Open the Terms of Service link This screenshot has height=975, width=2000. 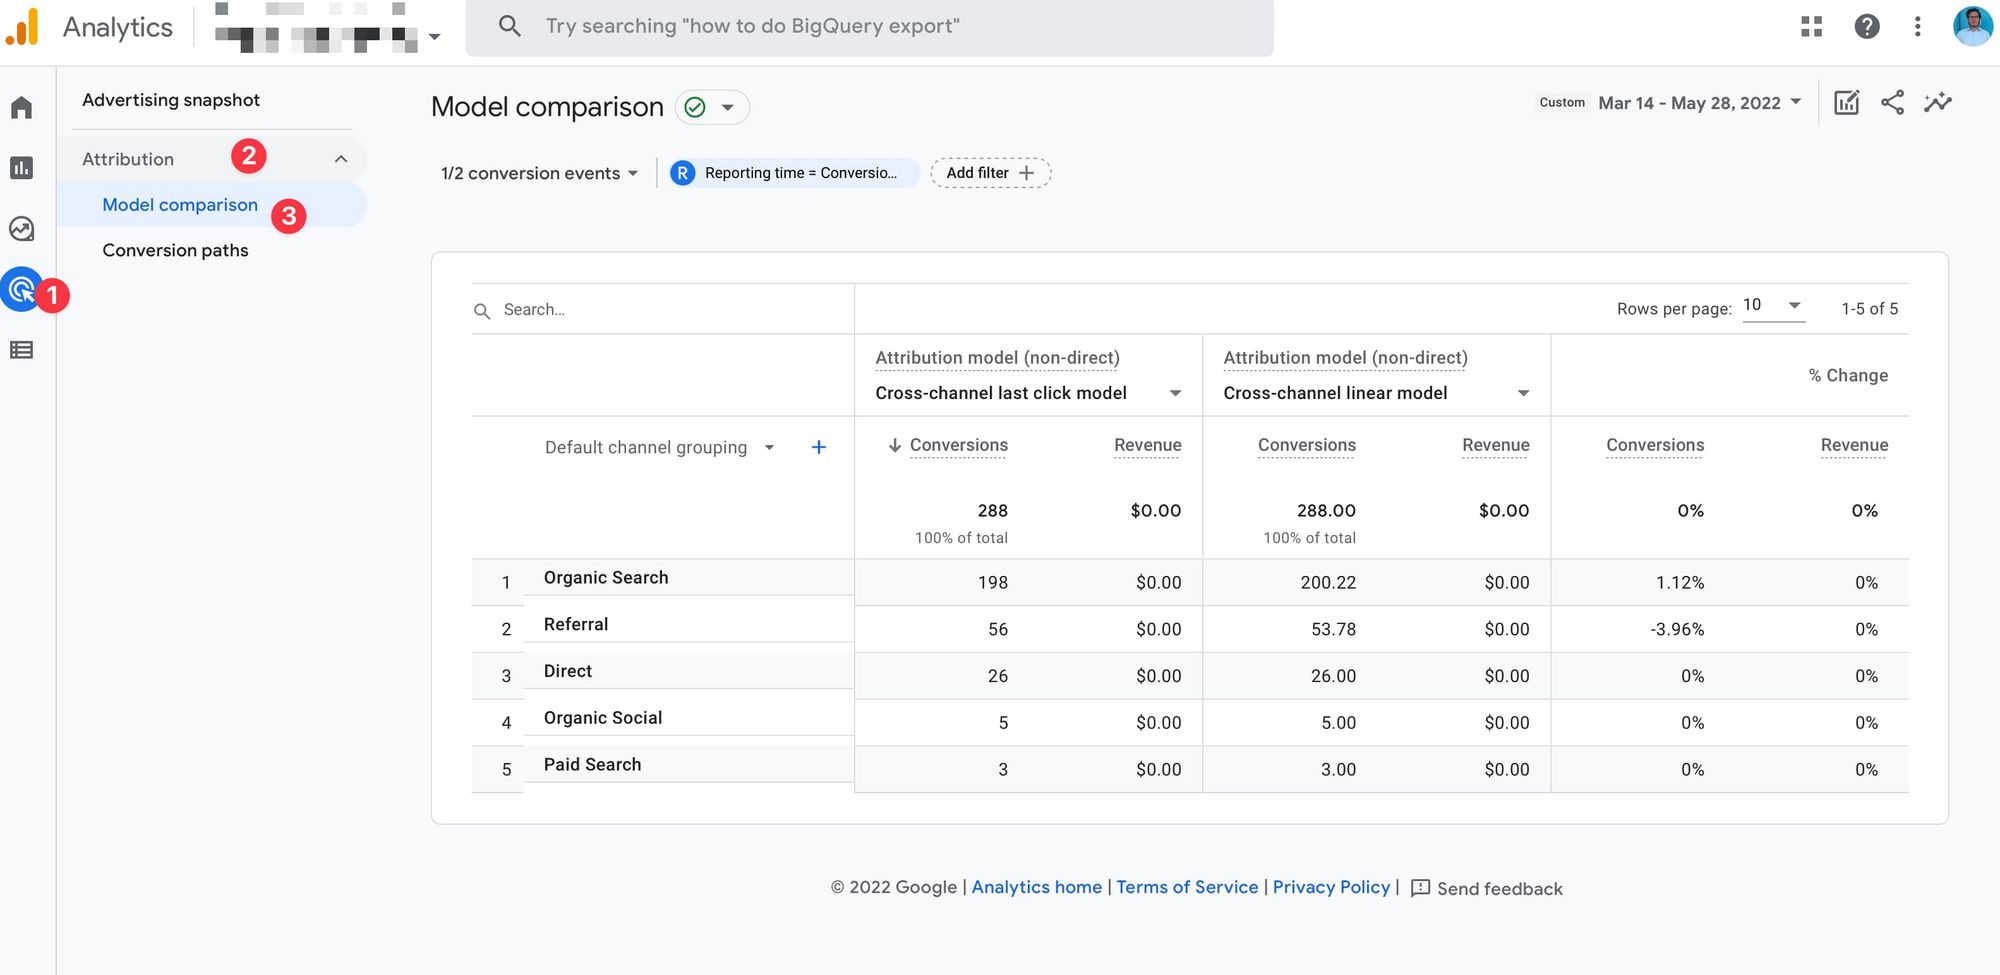pyautogui.click(x=1187, y=887)
